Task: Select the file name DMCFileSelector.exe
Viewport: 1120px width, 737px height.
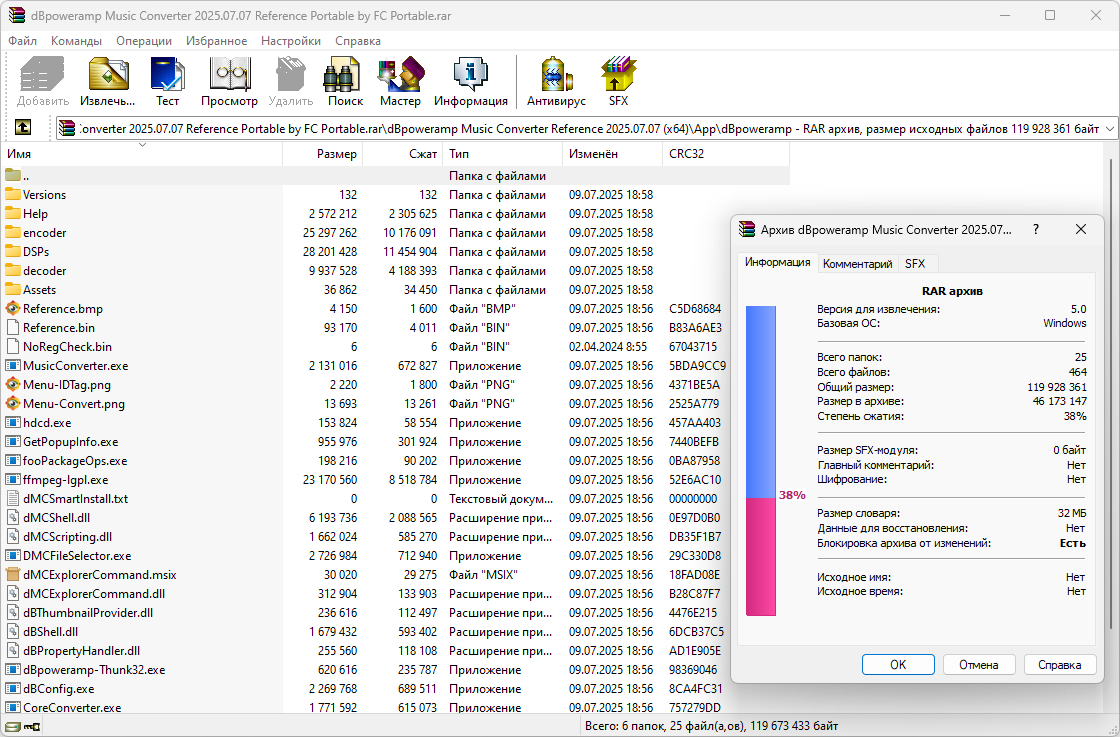Action: pos(77,556)
